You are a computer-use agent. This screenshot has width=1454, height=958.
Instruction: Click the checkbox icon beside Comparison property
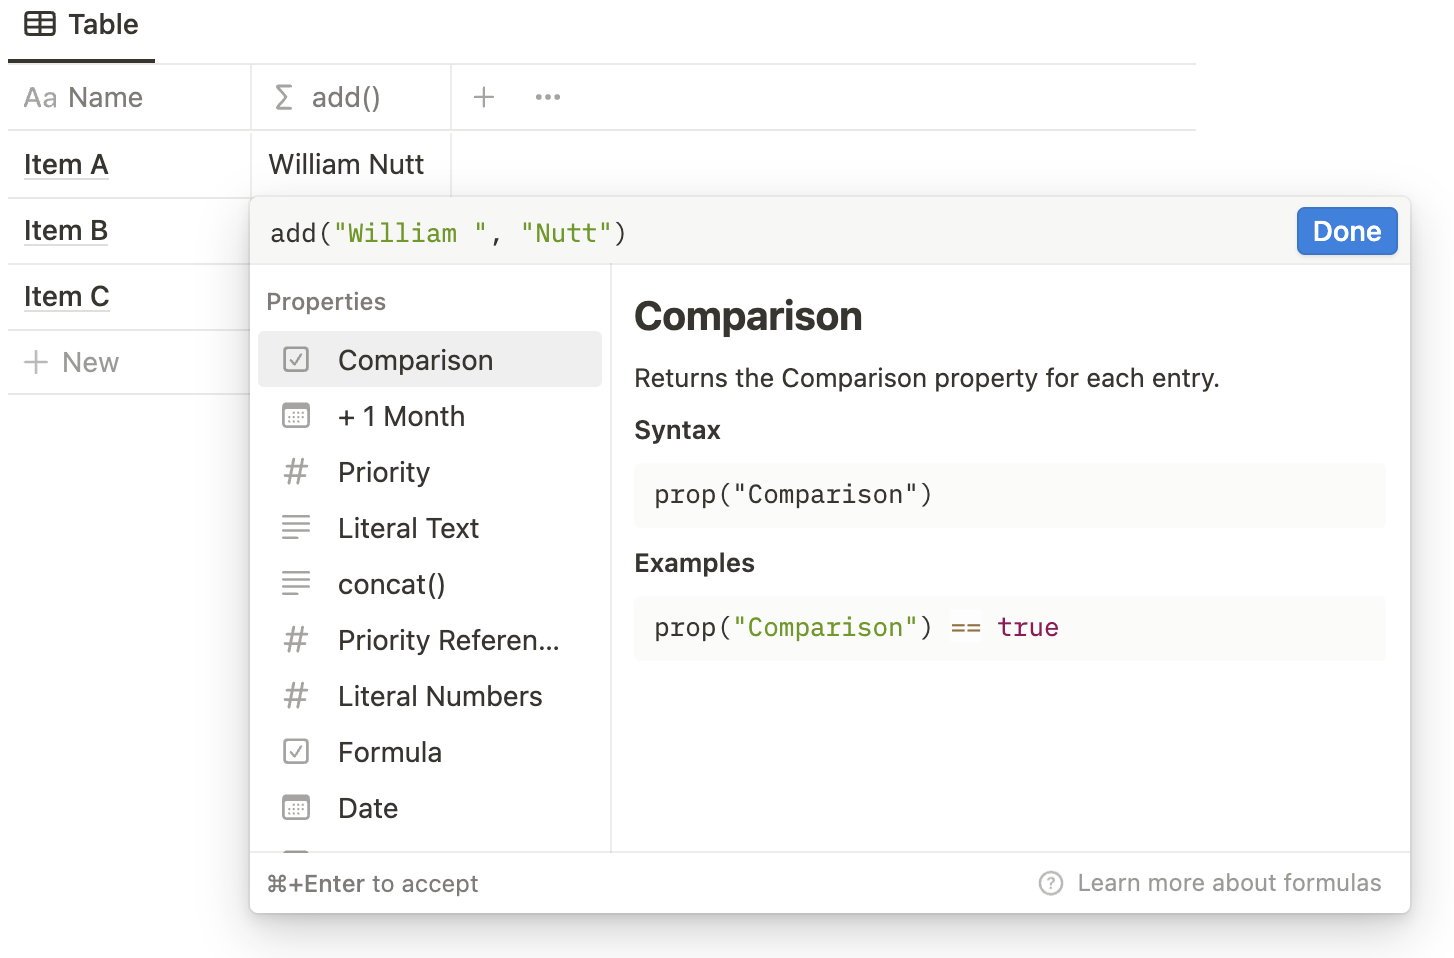click(x=296, y=359)
